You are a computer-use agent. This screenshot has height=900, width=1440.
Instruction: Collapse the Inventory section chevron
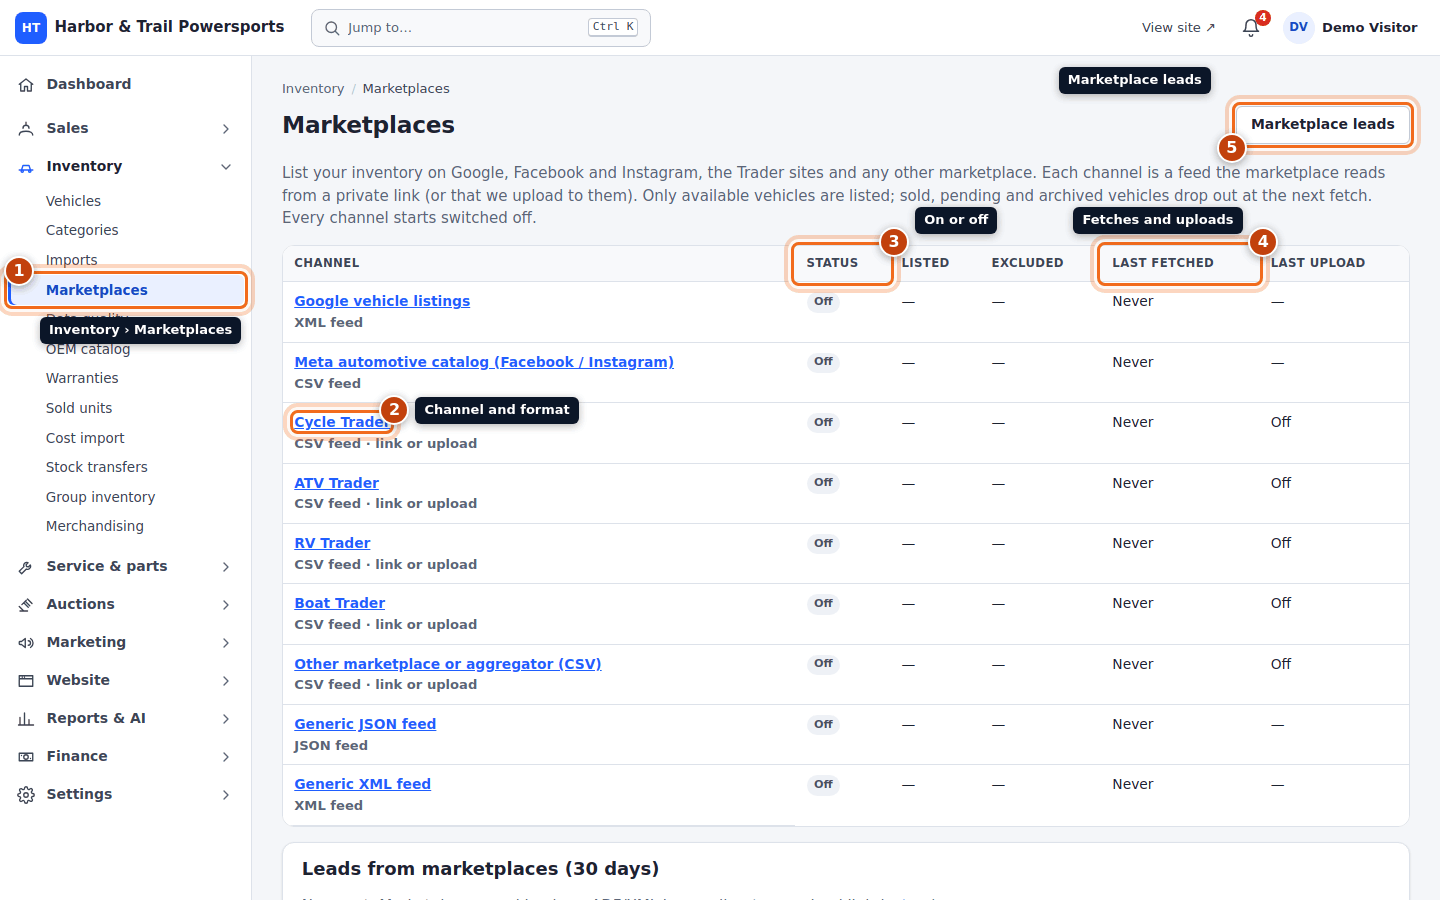point(226,167)
